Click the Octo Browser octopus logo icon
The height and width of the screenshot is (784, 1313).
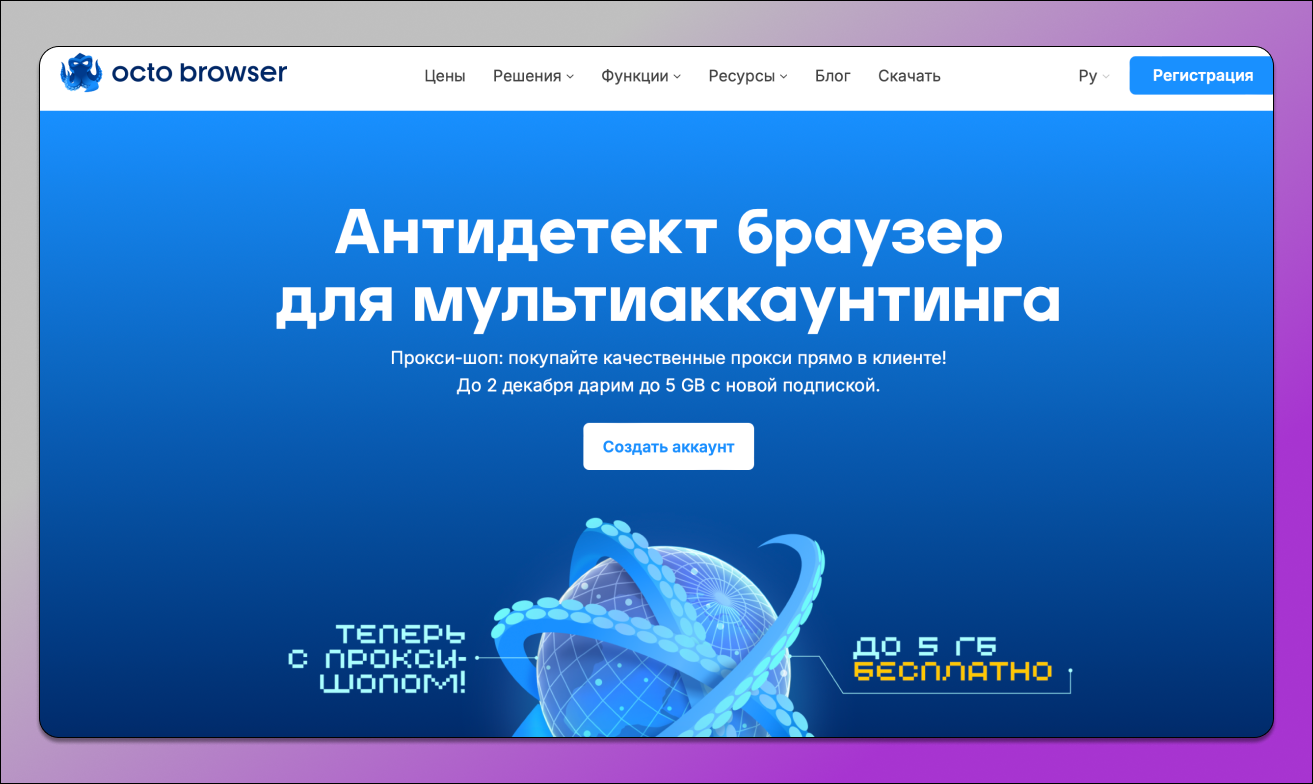pyautogui.click(x=80, y=72)
